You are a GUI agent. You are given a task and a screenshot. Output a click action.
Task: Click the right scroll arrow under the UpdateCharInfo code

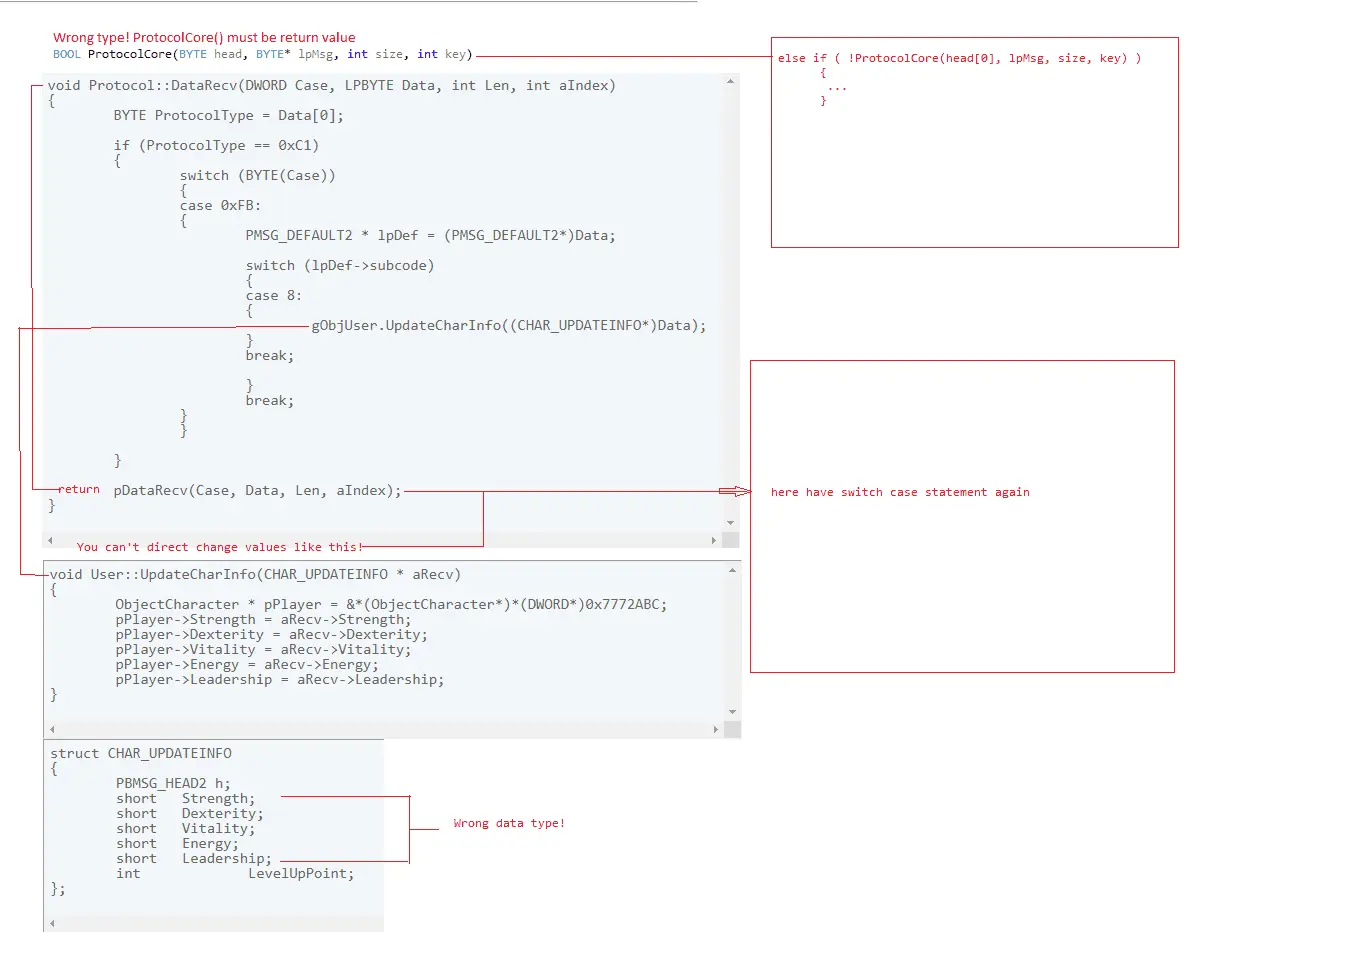(716, 730)
